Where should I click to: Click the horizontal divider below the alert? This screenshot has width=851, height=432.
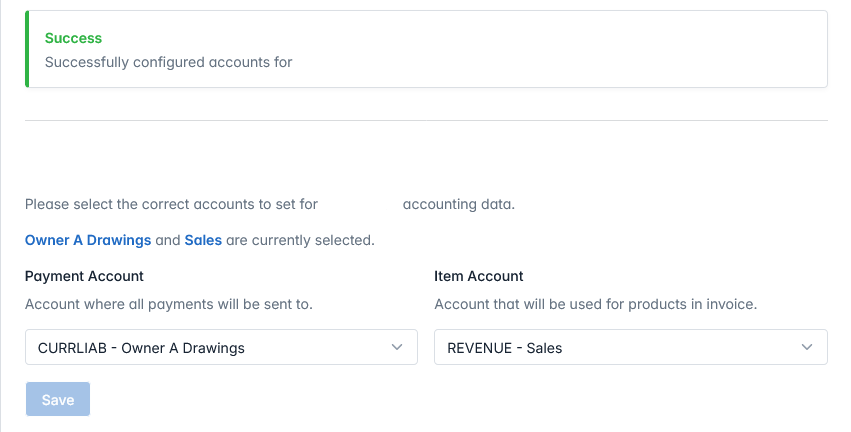(426, 121)
